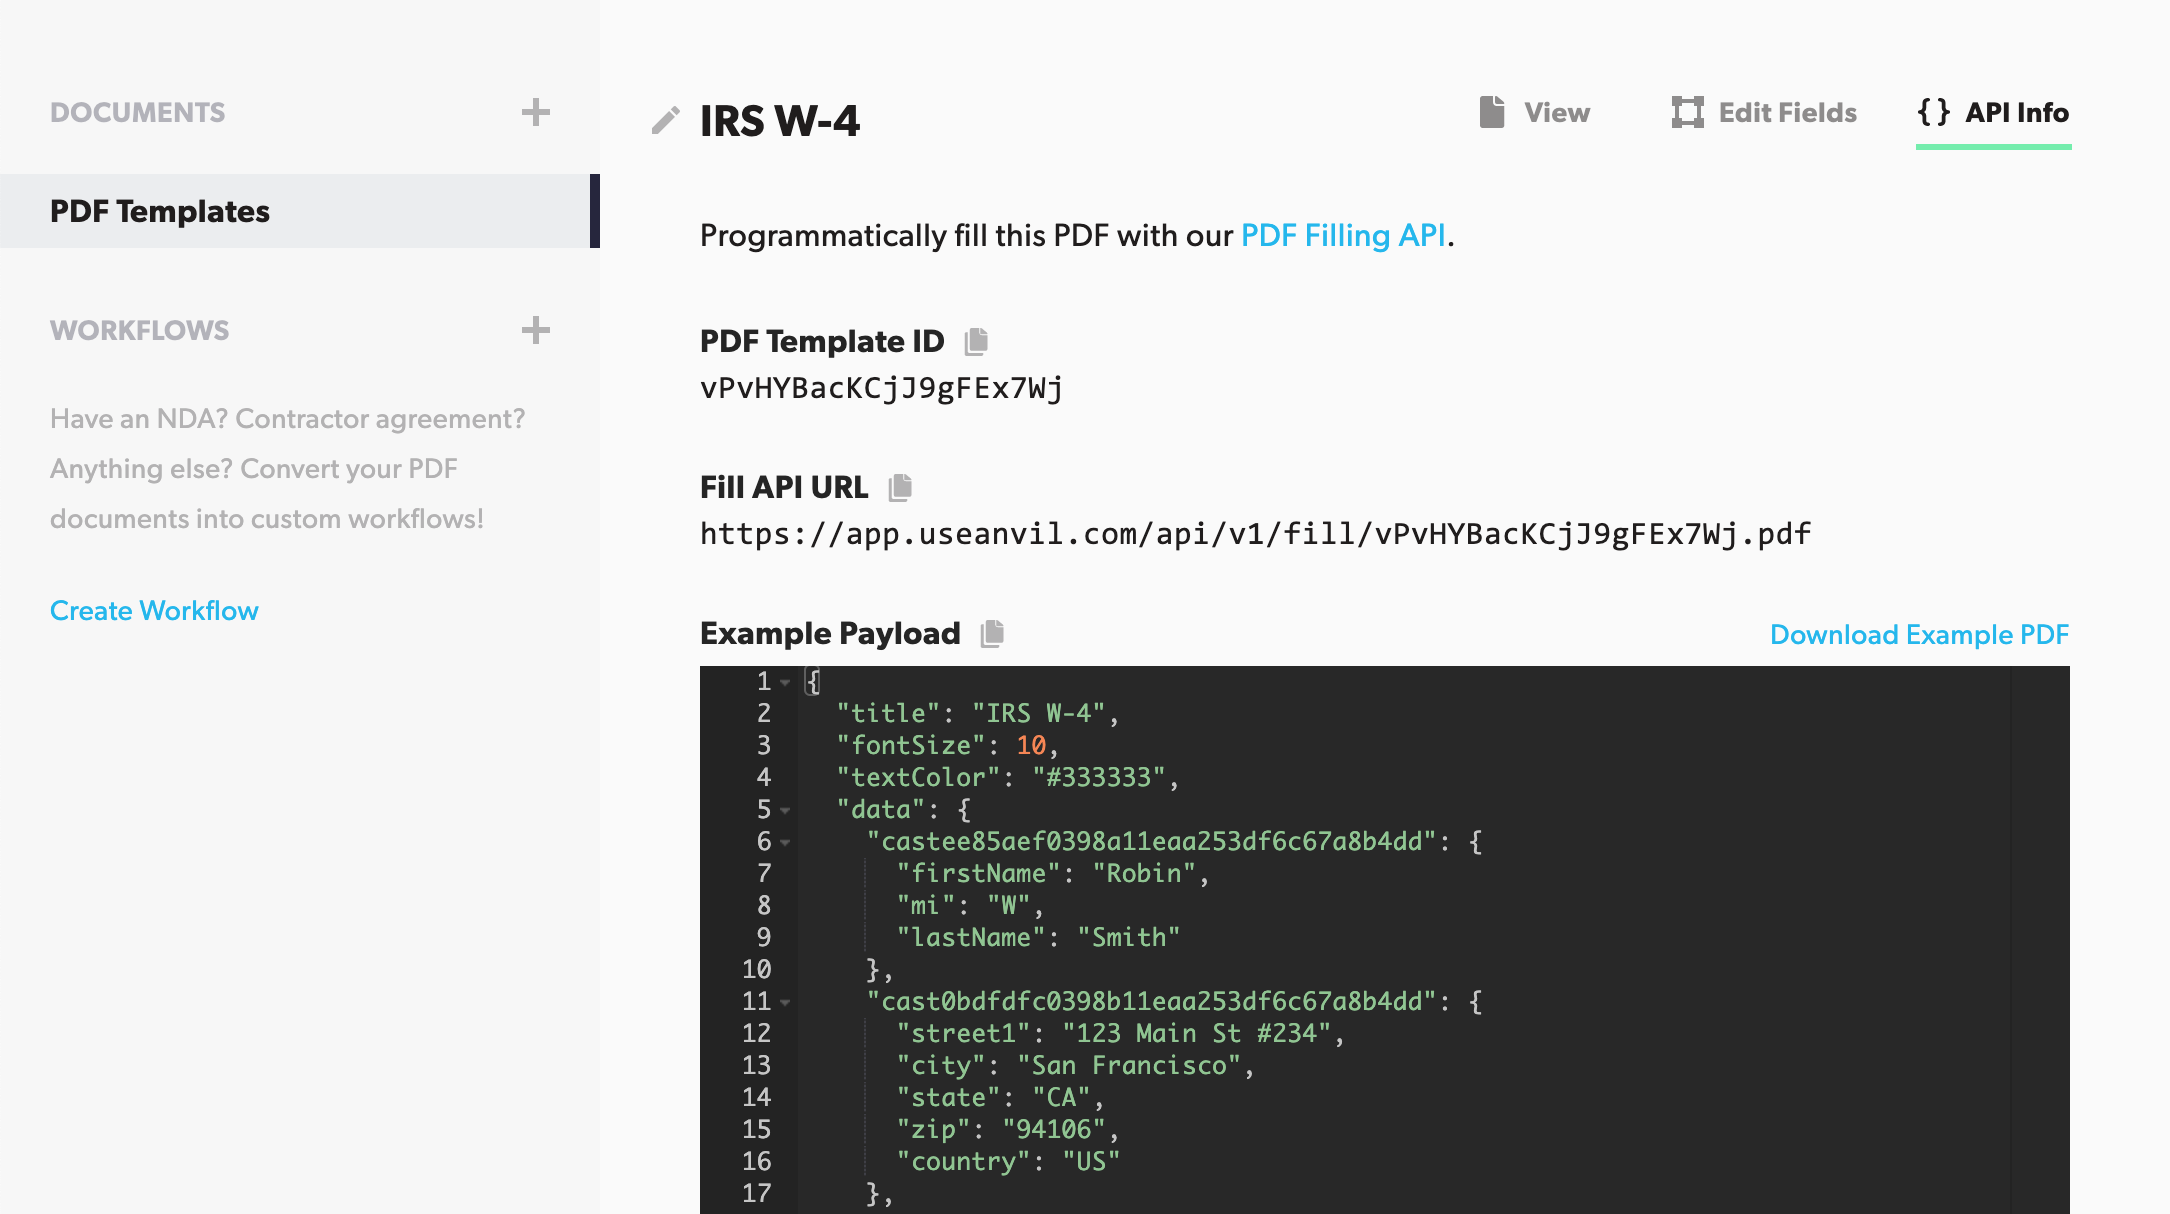Select the API Info tab

click(1993, 112)
